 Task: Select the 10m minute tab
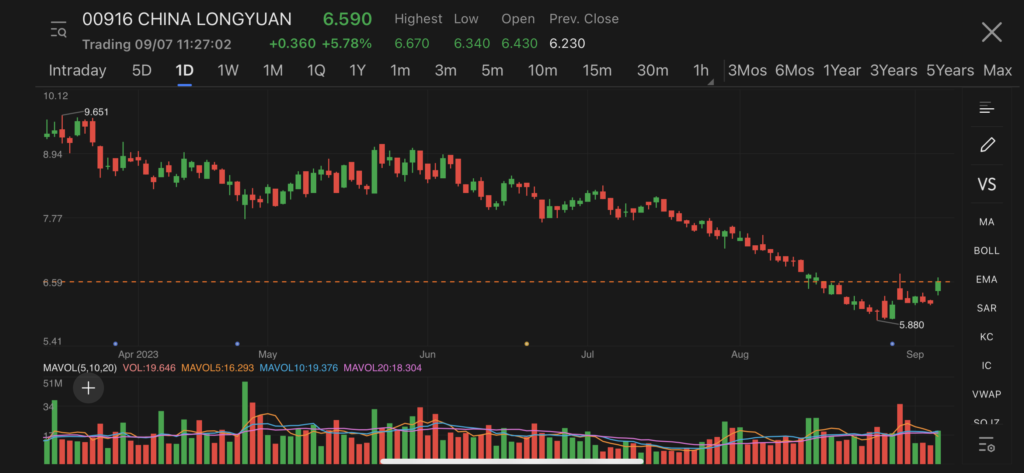click(542, 71)
